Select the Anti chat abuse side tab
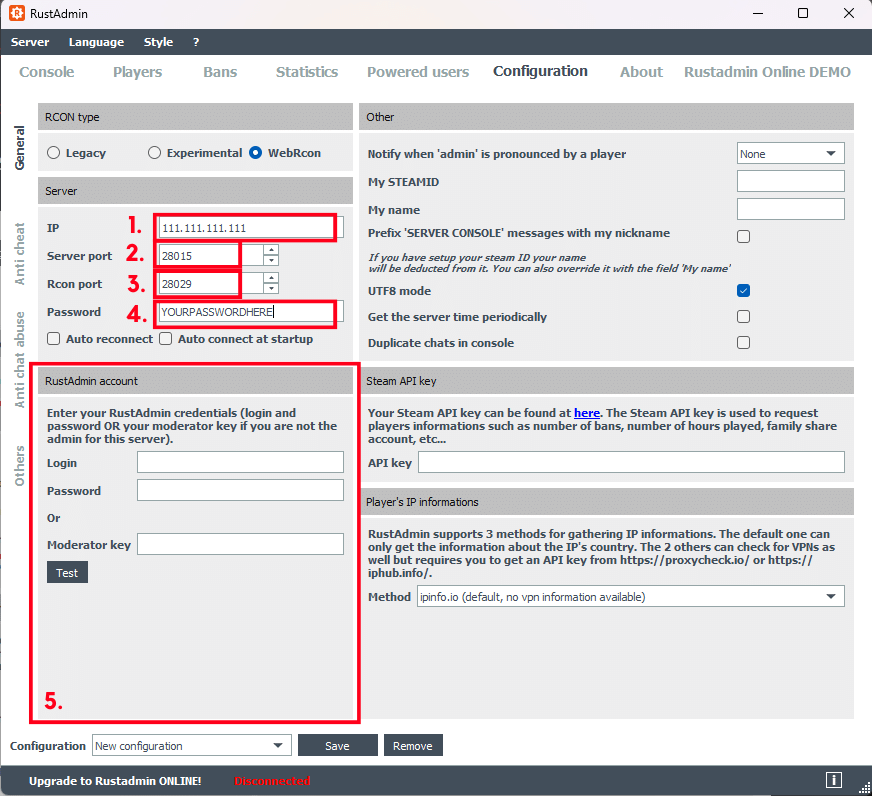The width and height of the screenshot is (872, 796). coord(19,359)
